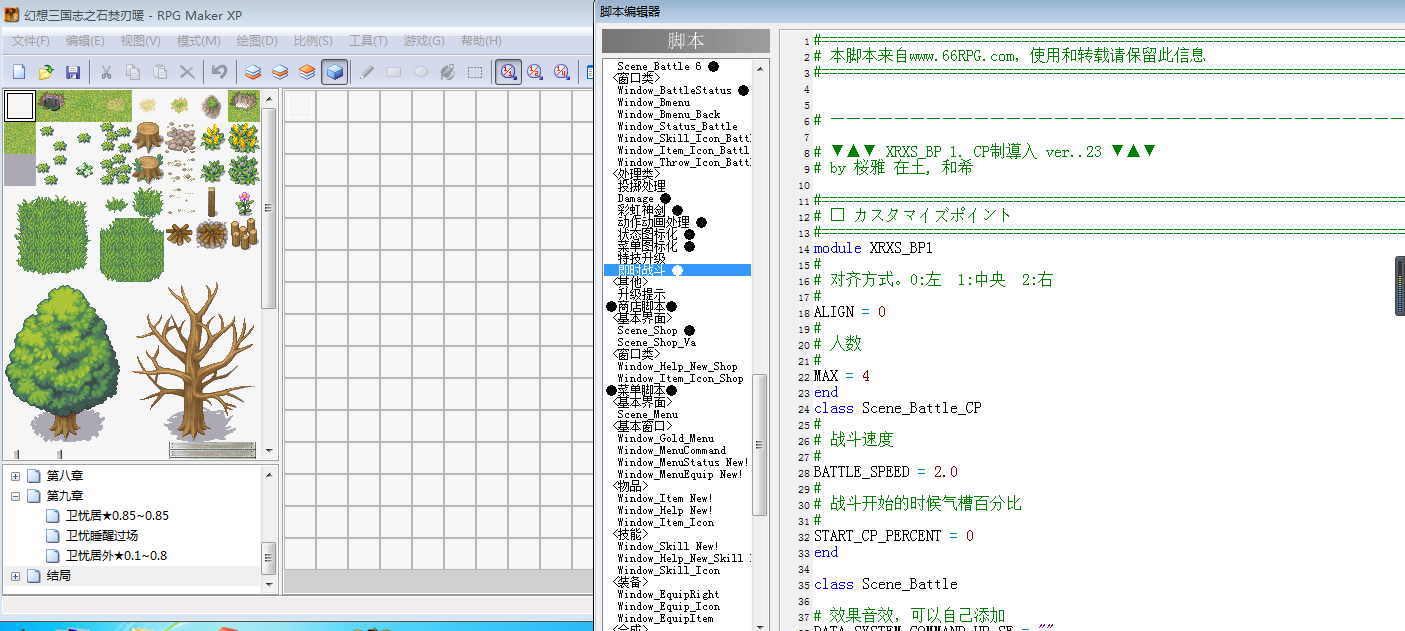Select script Window_Skill New!
This screenshot has width=1405, height=631.
(668, 546)
